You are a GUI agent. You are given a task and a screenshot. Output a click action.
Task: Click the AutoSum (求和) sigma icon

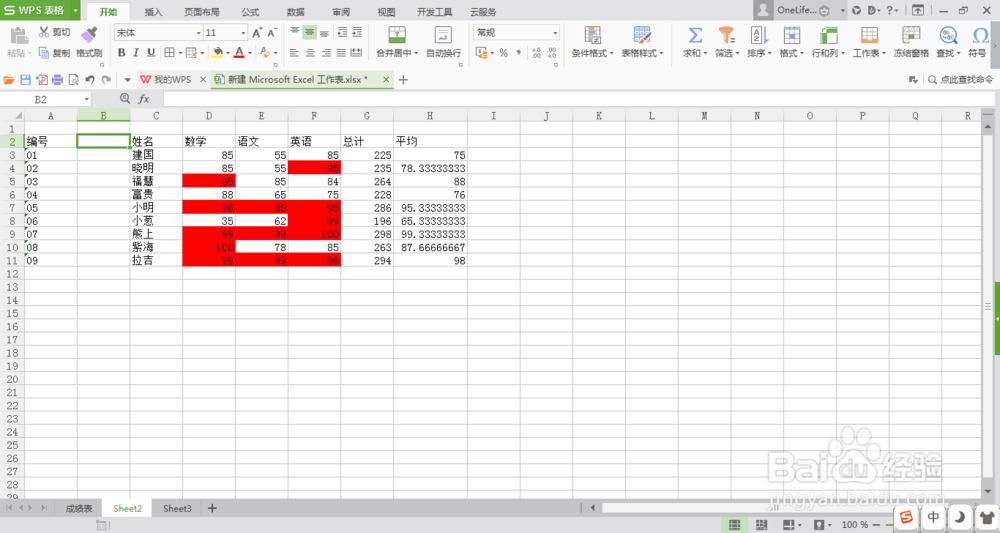point(695,34)
